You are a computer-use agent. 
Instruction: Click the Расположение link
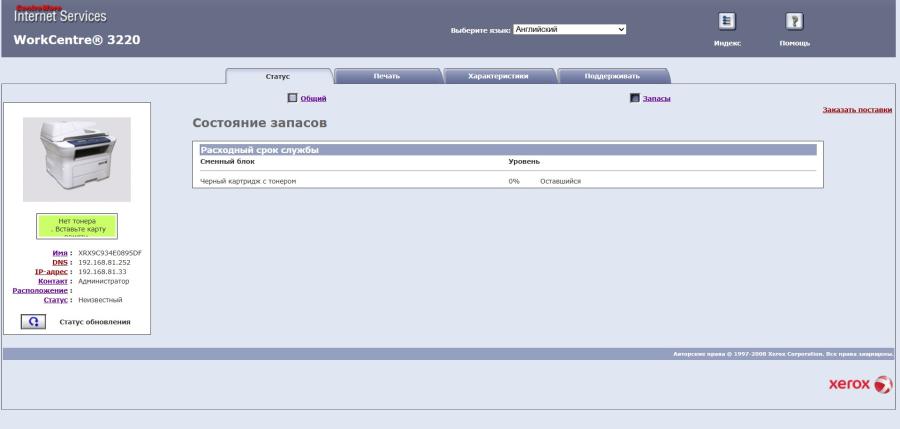[x=40, y=291]
